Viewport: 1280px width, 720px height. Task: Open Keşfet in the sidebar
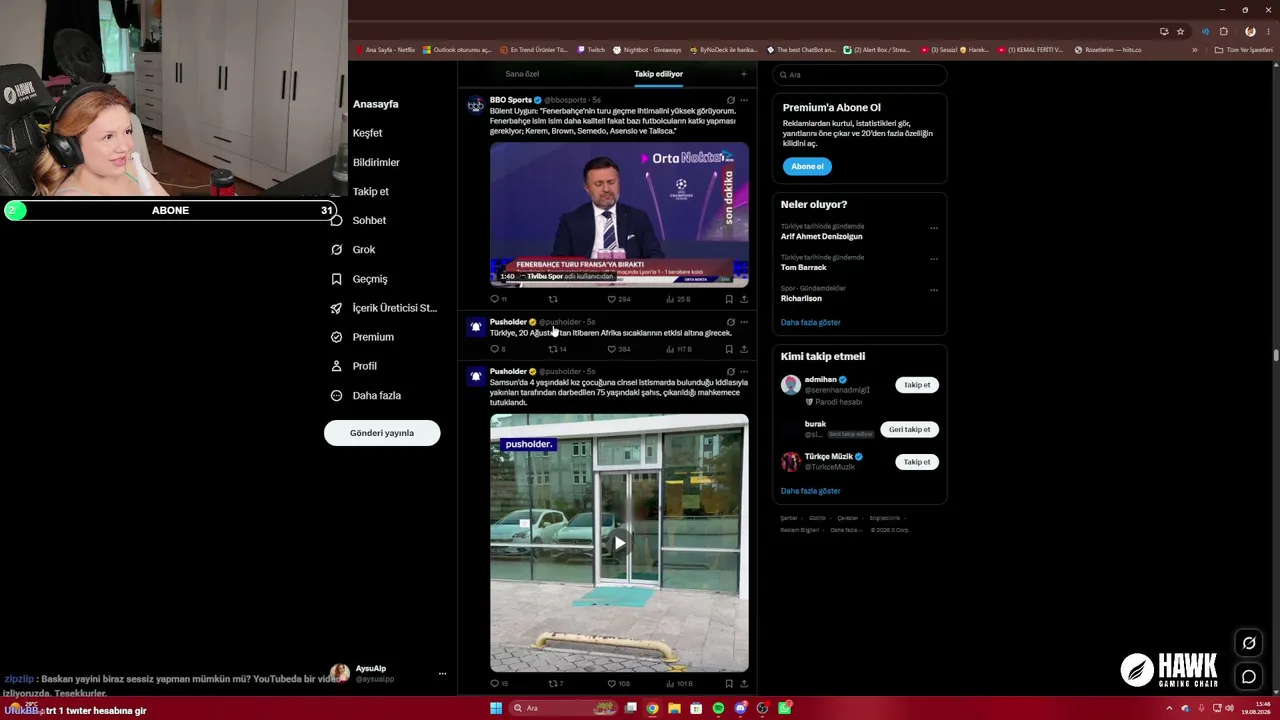coord(367,133)
